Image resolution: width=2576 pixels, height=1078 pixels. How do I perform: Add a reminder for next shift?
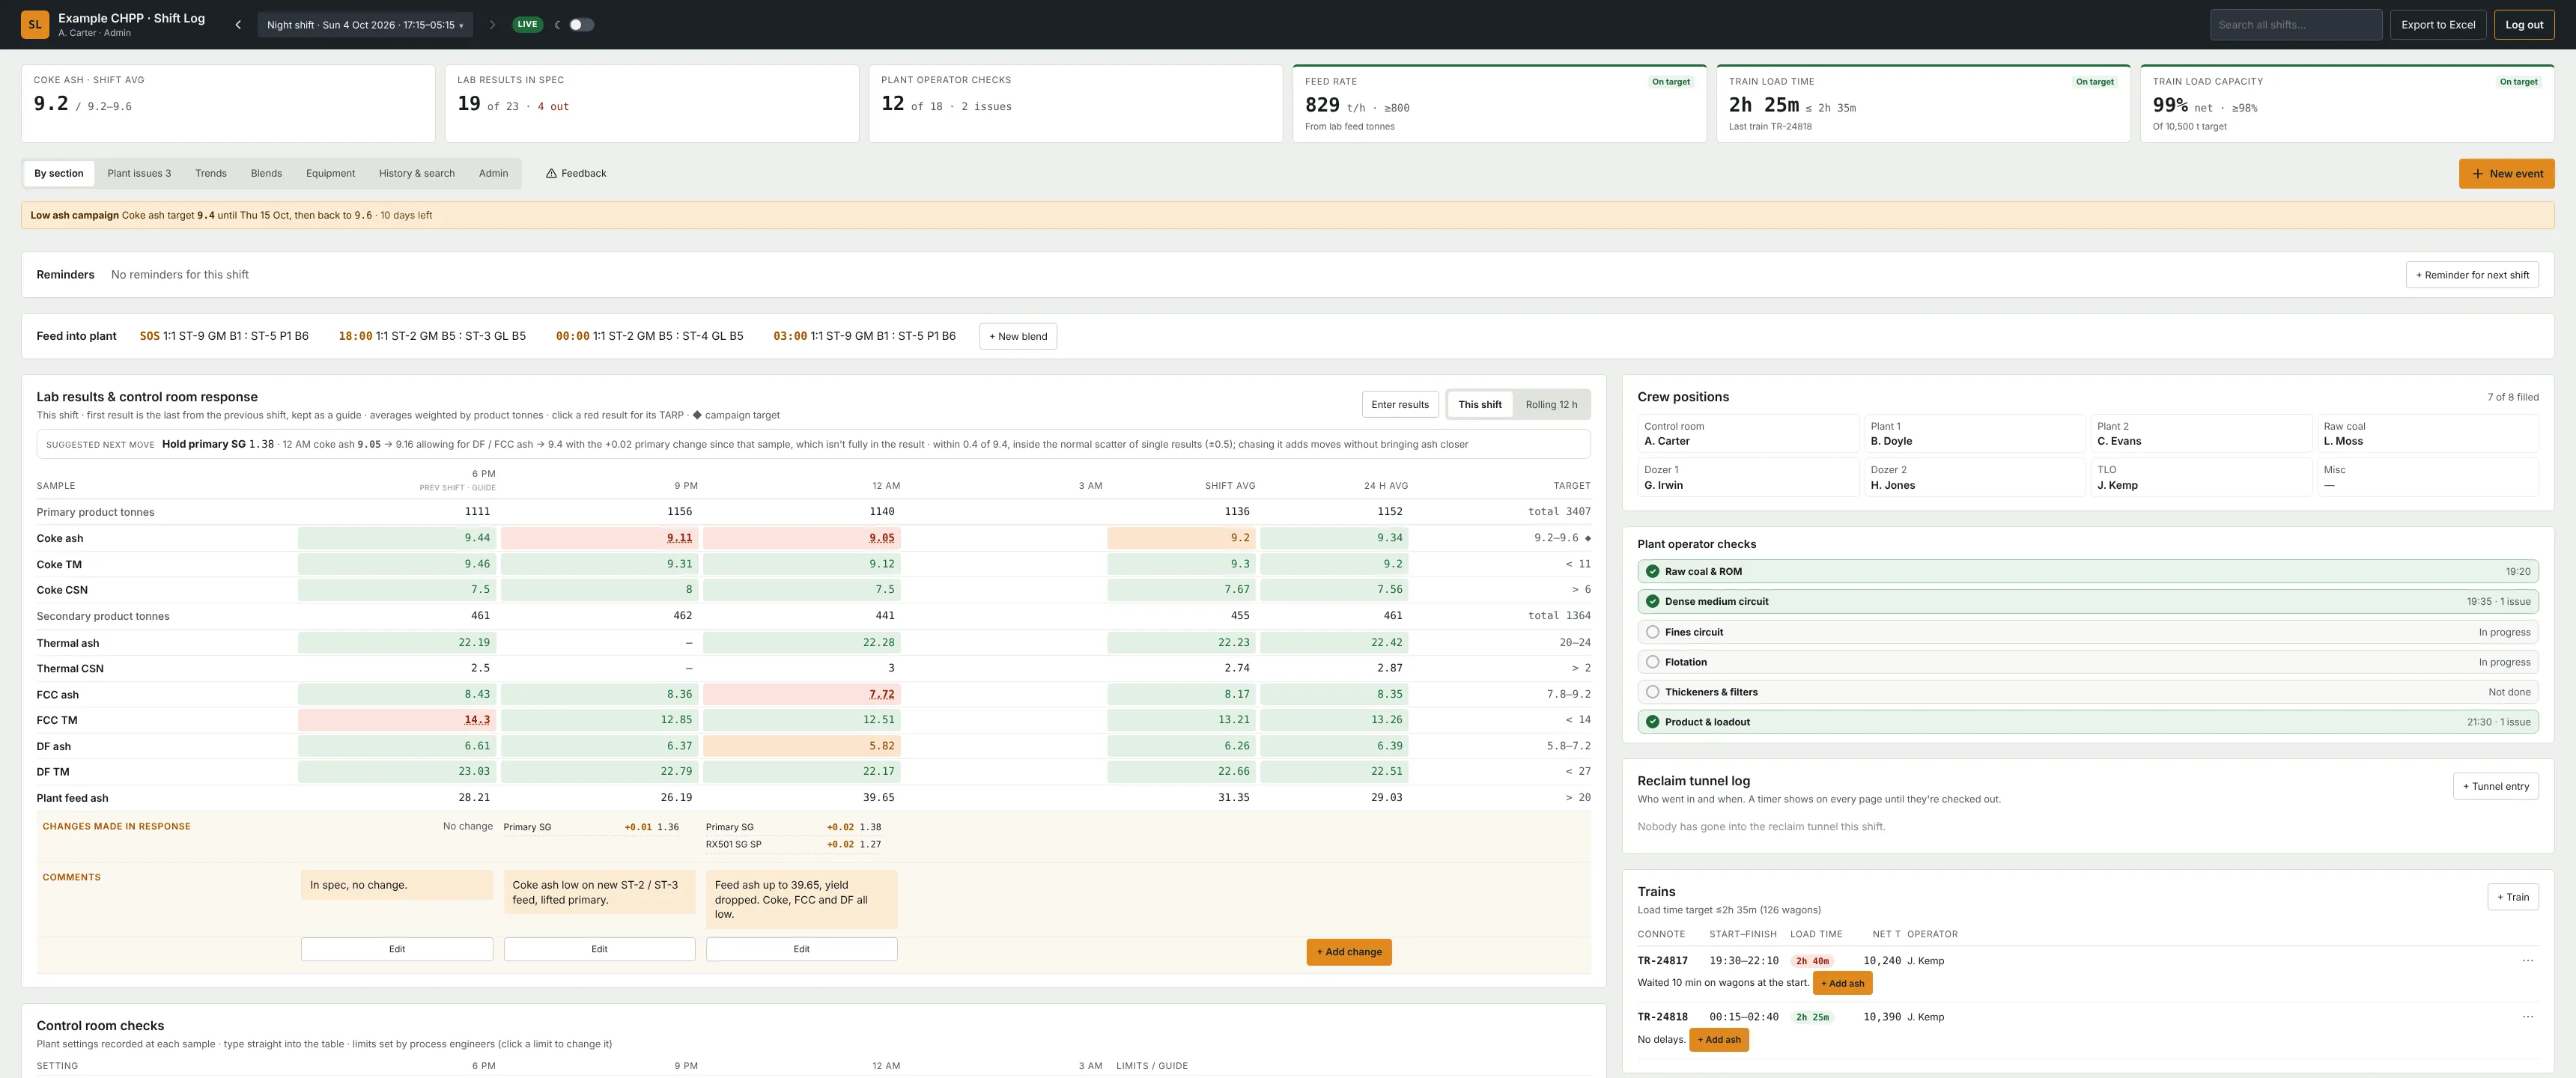(2471, 275)
